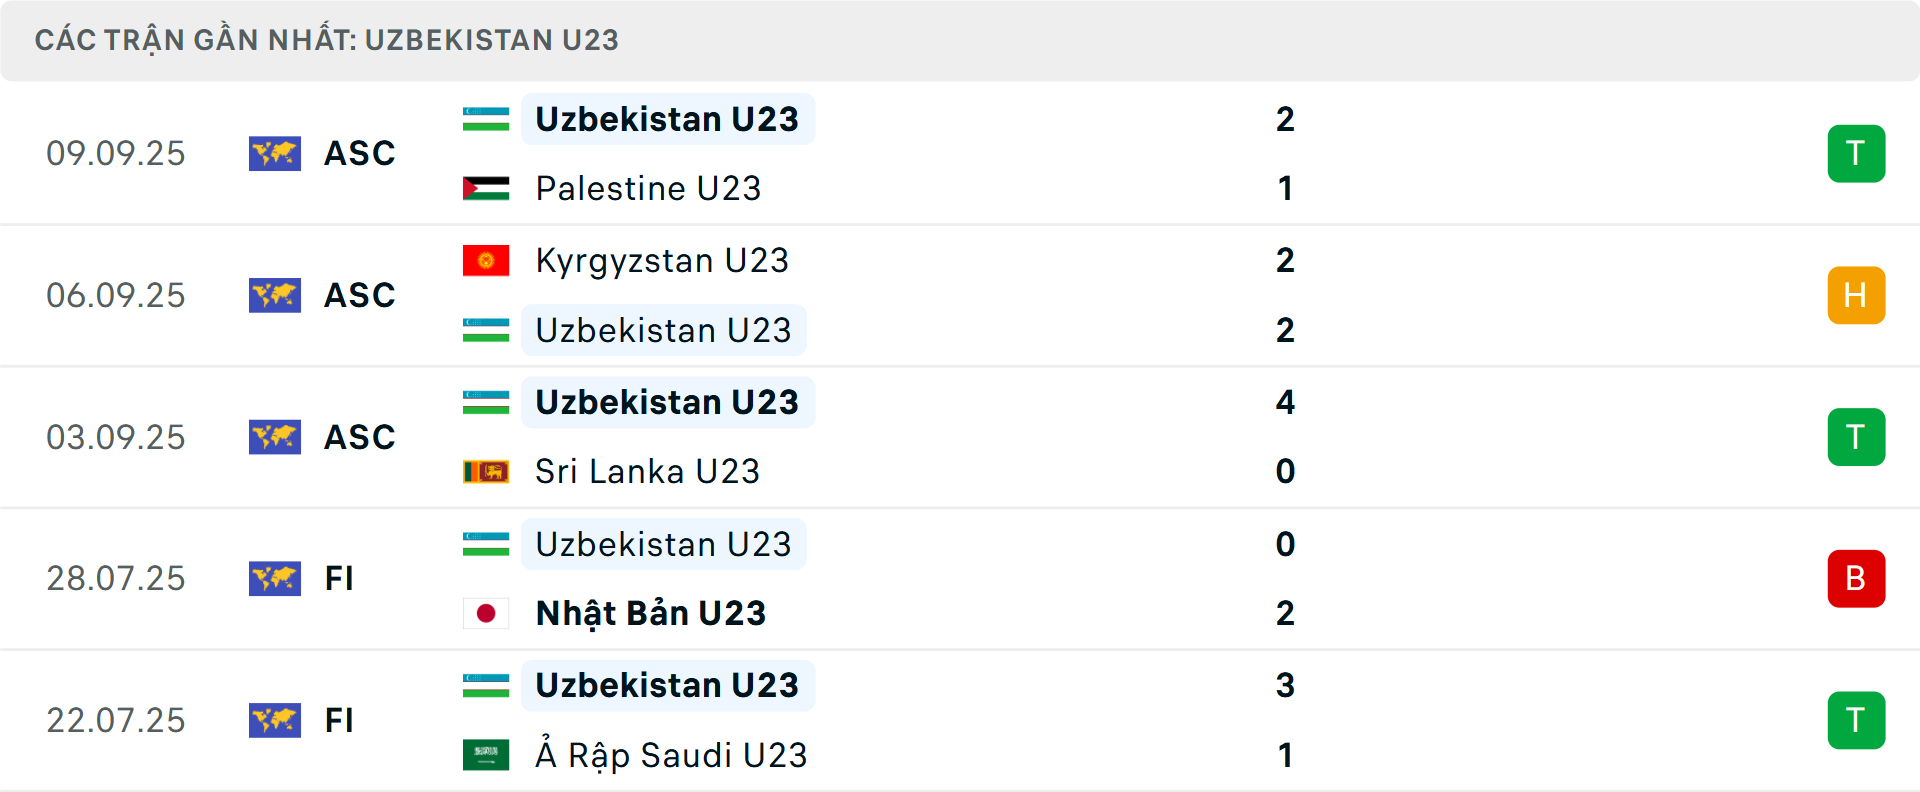The image size is (1920, 792).
Task: Expand details for the 06.09.25 match
Action: (960, 296)
